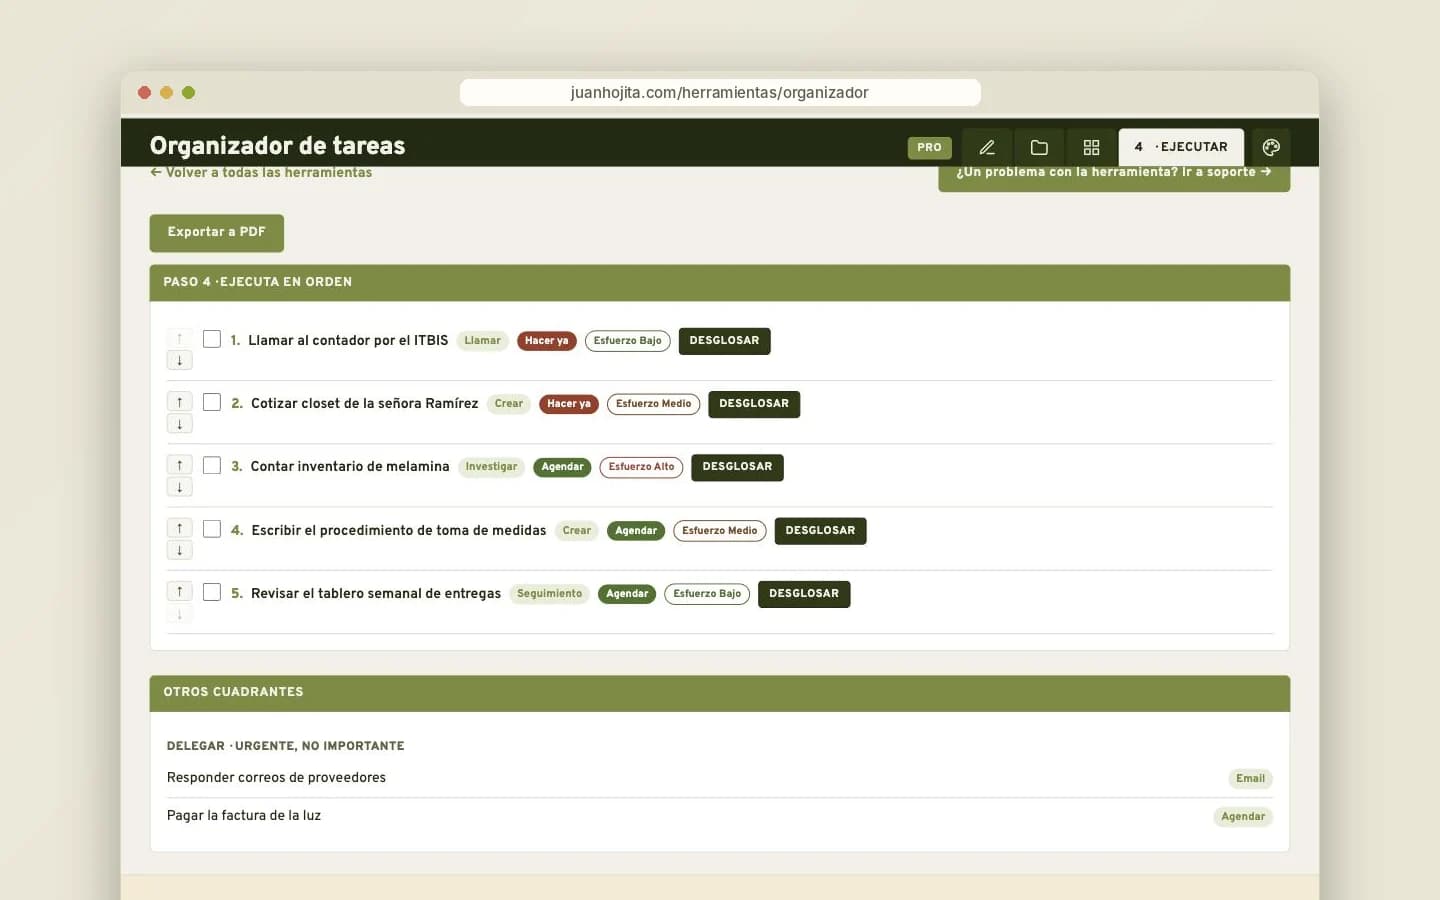
Task: Open the color palette theme icon
Action: click(1271, 147)
